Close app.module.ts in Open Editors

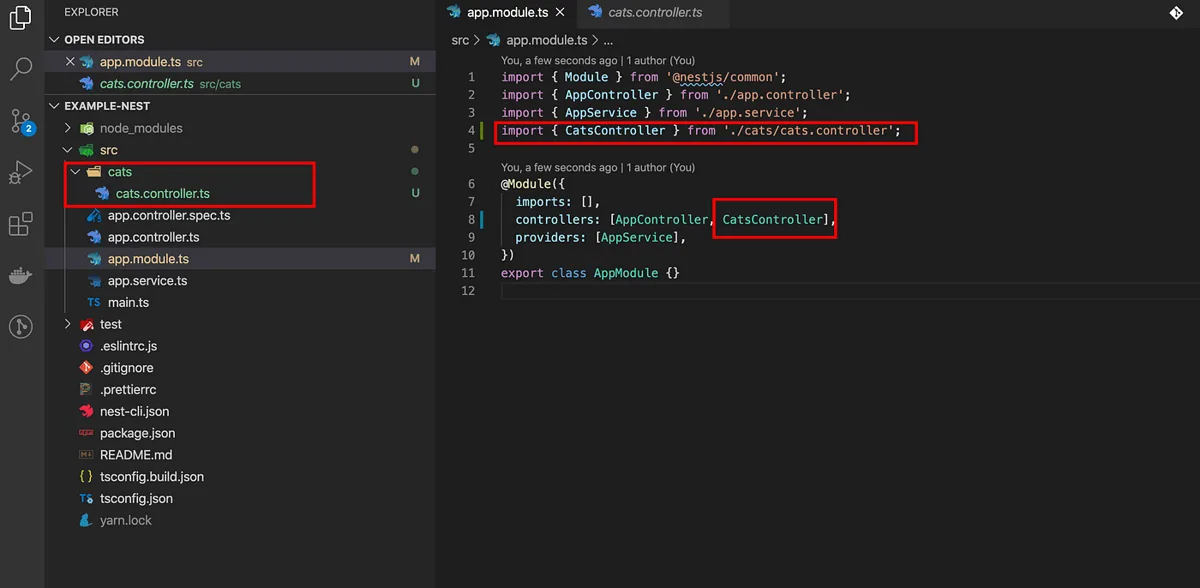point(70,62)
